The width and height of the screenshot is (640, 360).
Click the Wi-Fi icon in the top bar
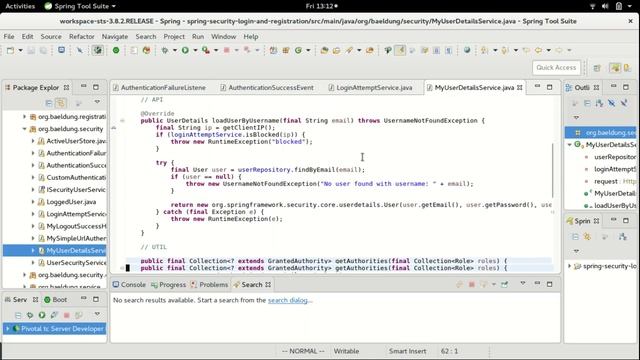[x=593, y=6]
